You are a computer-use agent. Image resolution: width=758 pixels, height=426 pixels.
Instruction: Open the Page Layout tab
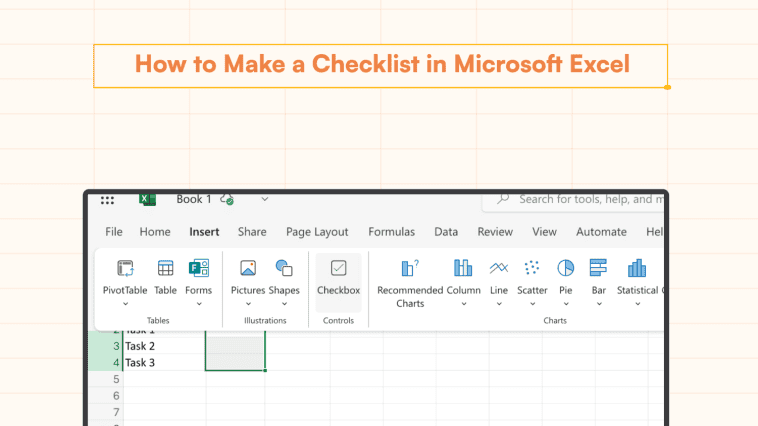click(317, 232)
